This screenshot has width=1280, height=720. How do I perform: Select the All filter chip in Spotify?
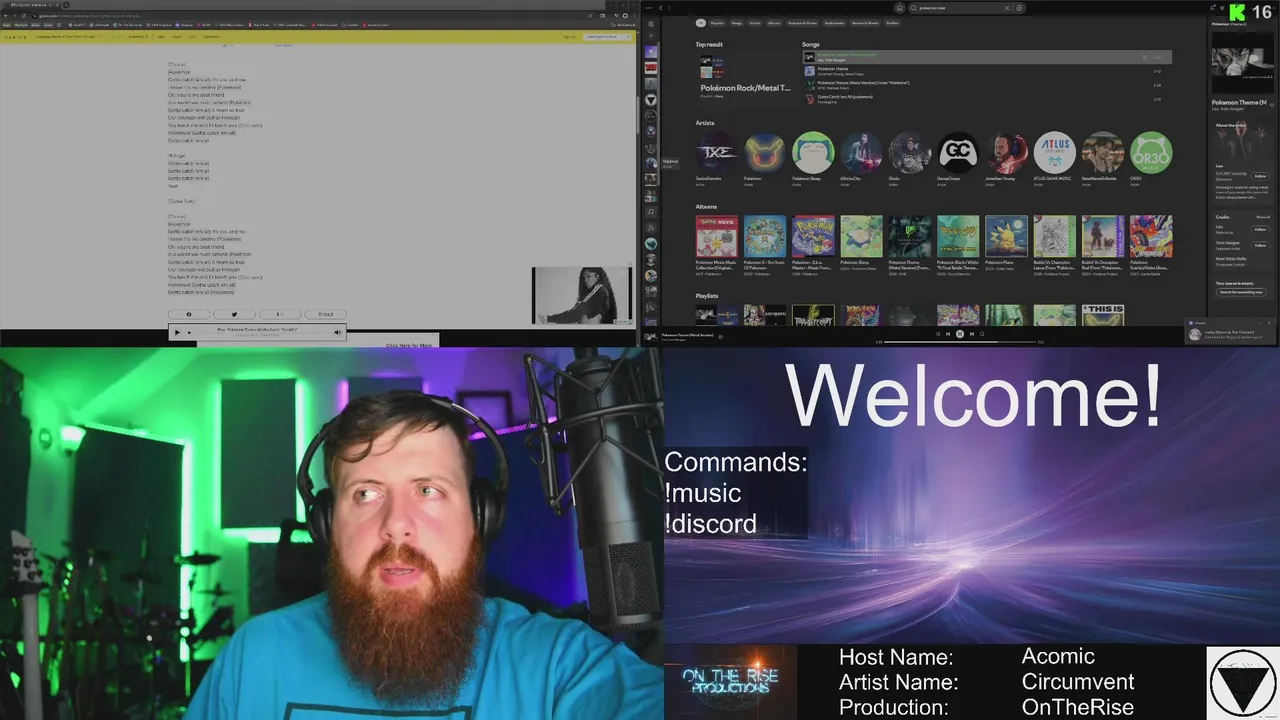tap(700, 23)
